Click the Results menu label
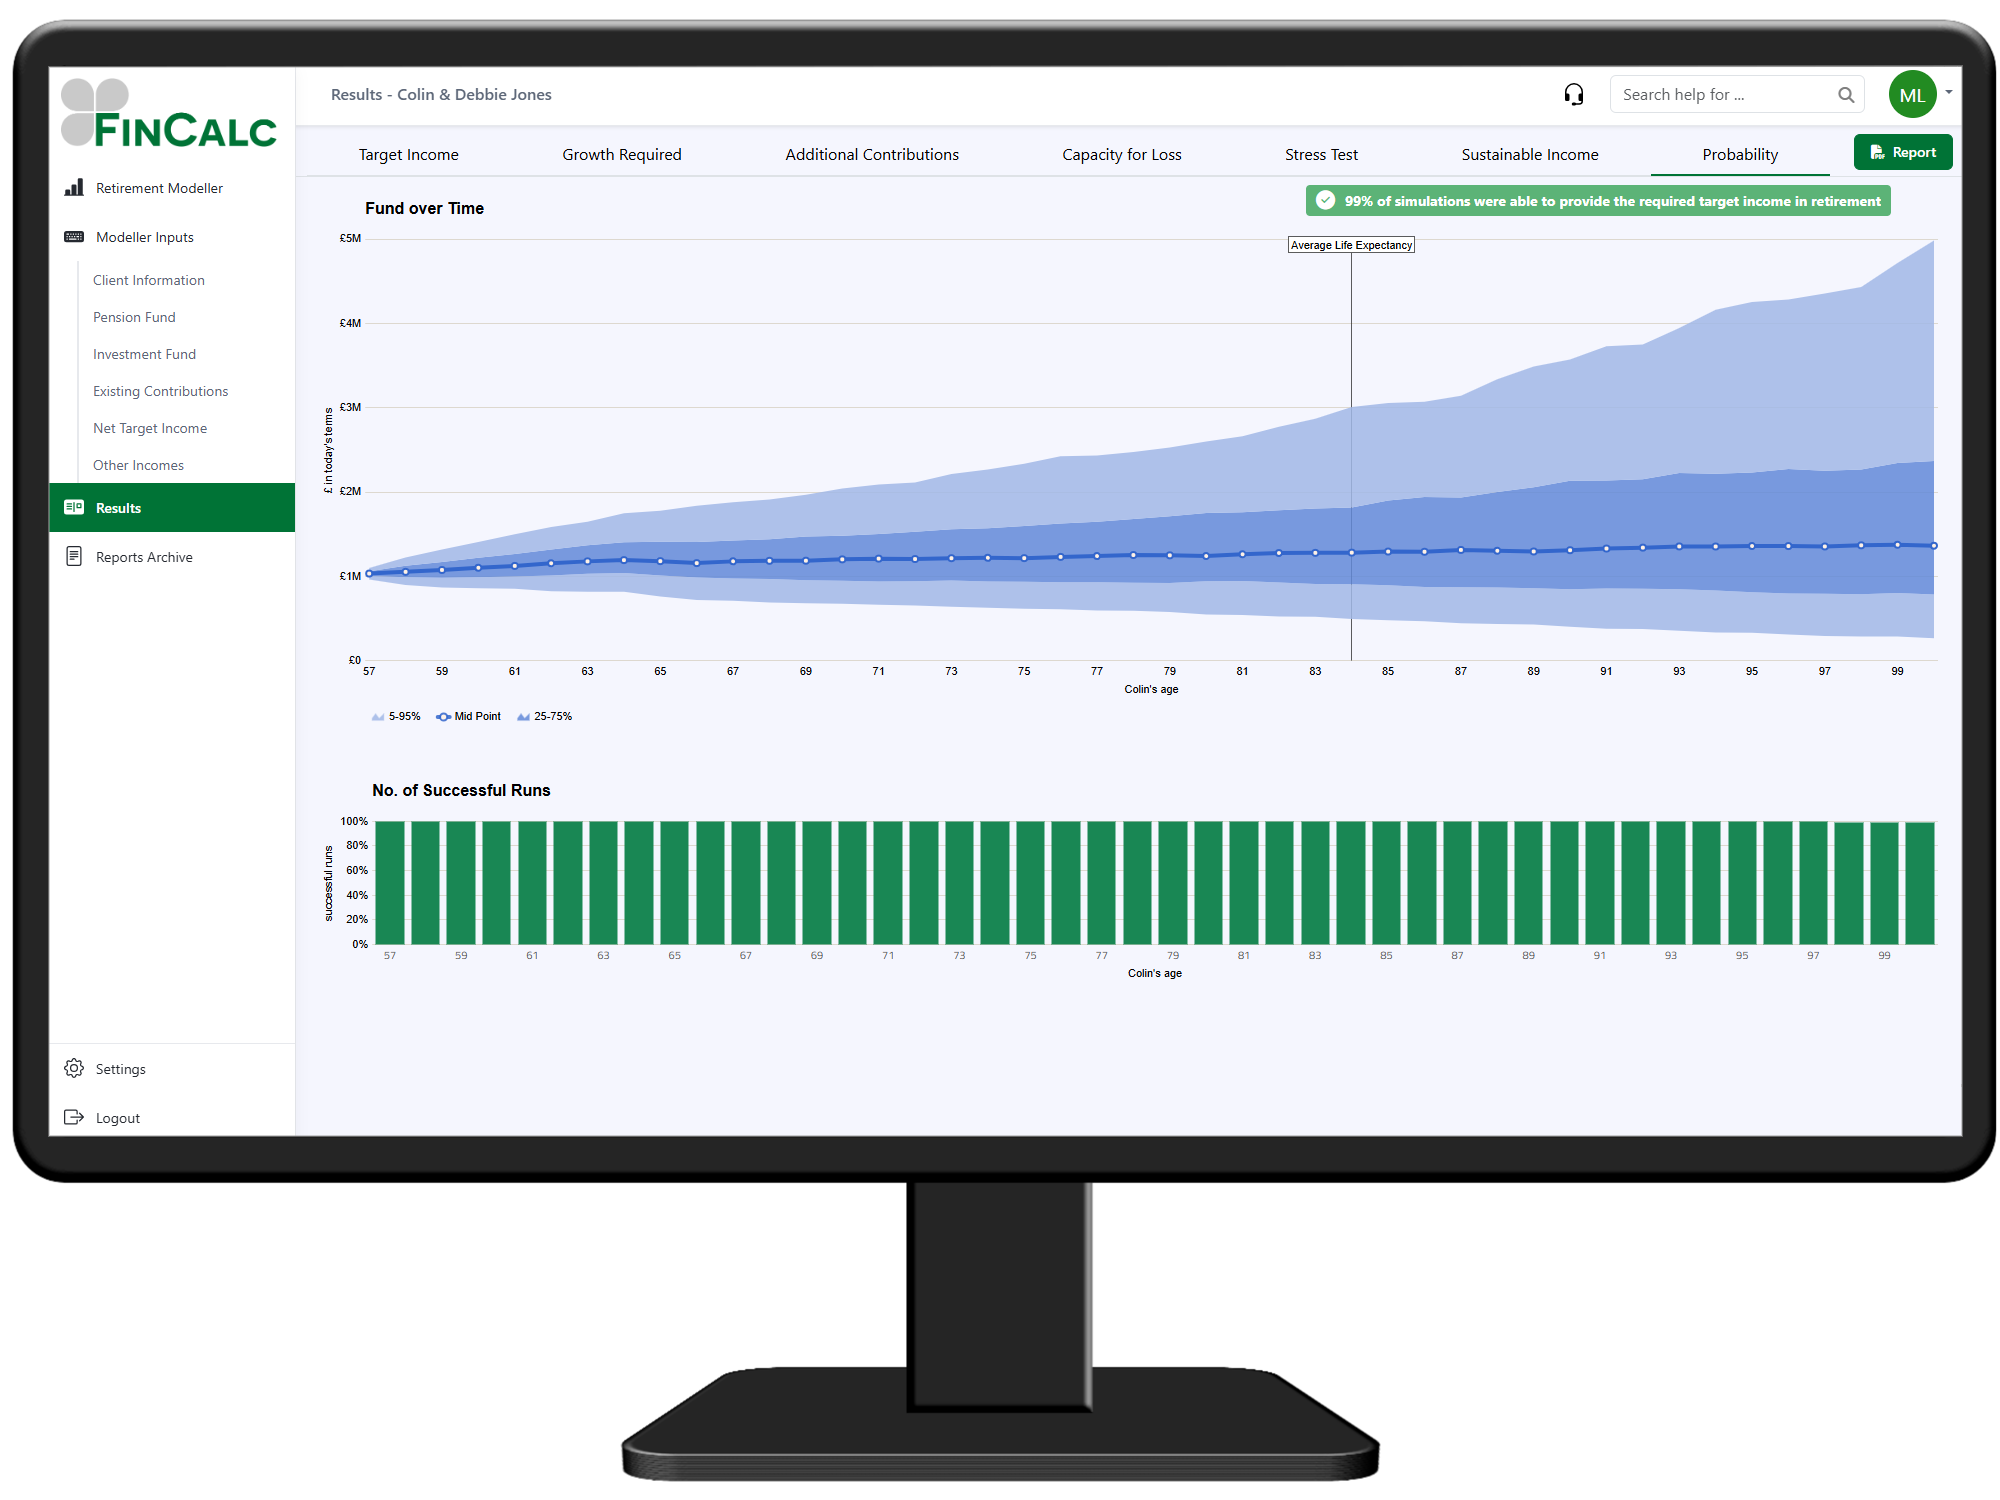This screenshot has height=1500, width=2000. tap(118, 508)
